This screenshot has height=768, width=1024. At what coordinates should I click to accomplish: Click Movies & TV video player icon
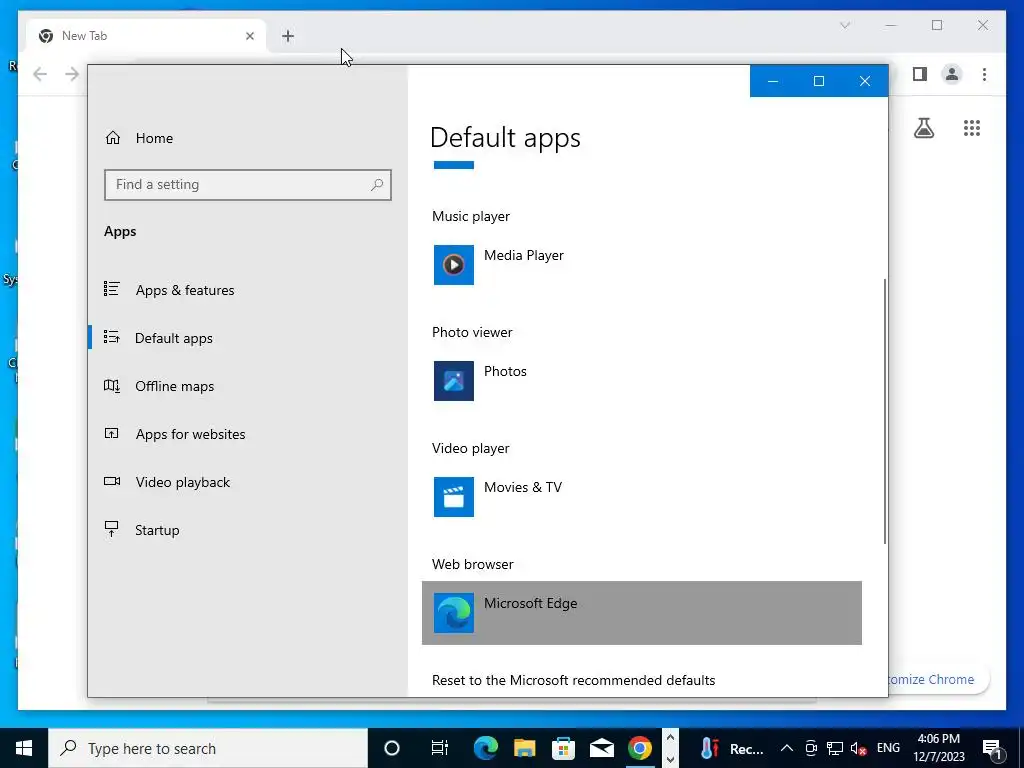tap(454, 497)
